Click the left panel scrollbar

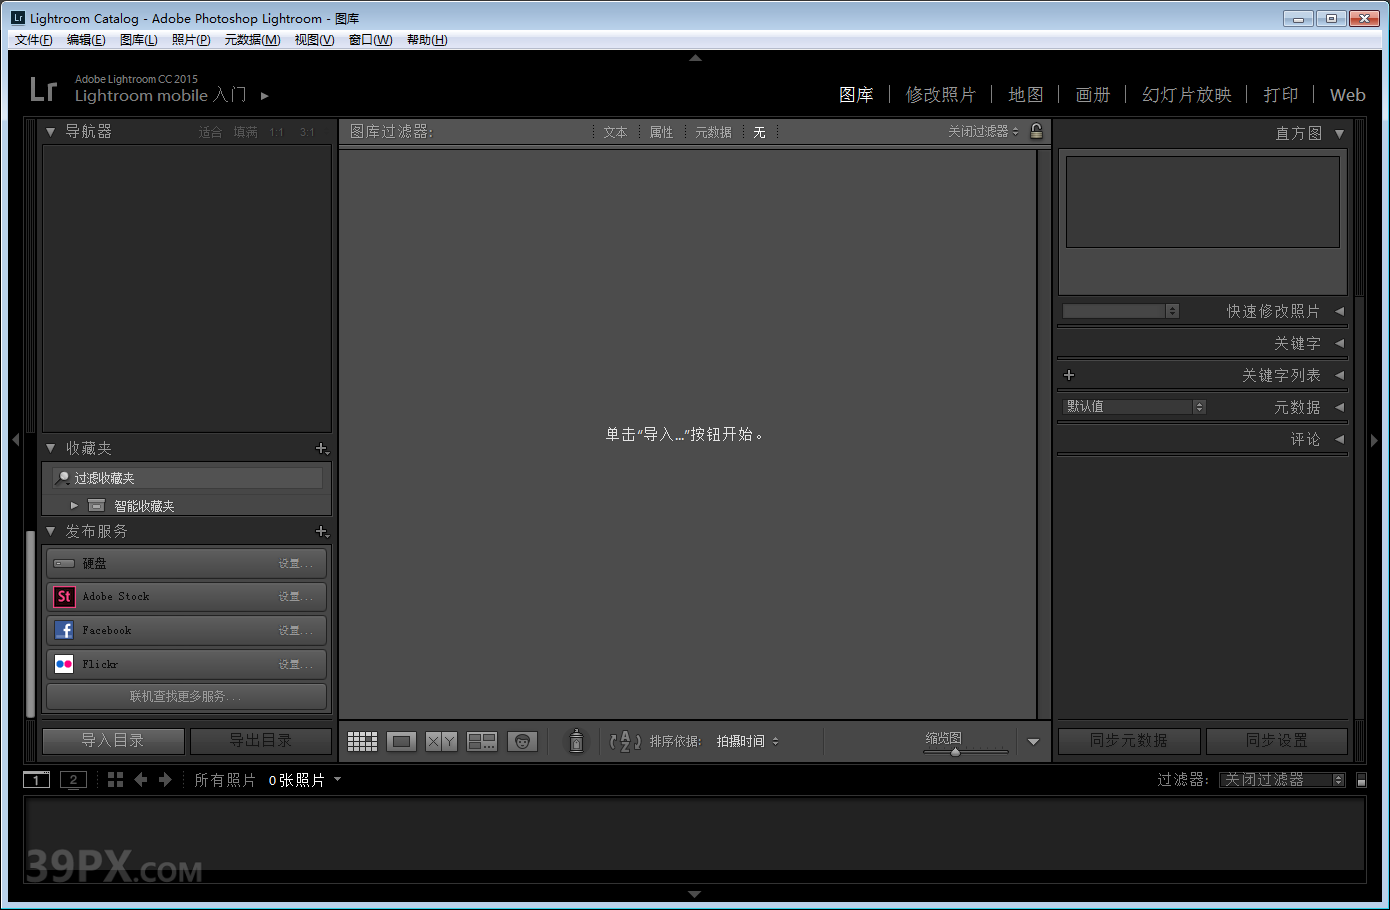tap(31, 625)
